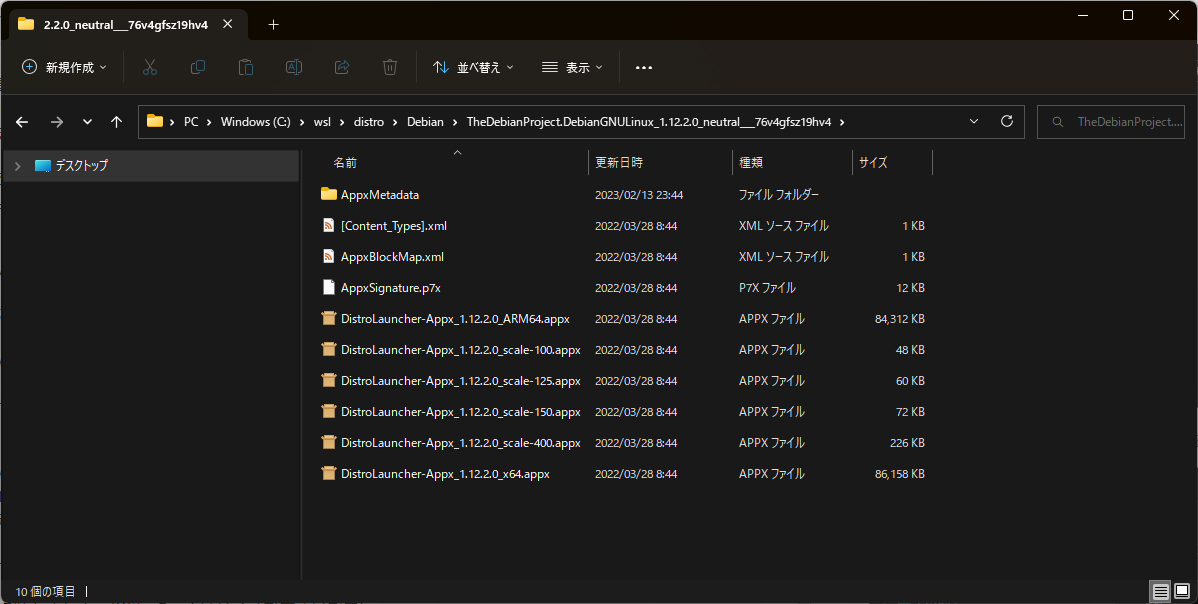1198x604 pixels.
Task: Click distro in the breadcrumb path
Action: click(x=369, y=121)
